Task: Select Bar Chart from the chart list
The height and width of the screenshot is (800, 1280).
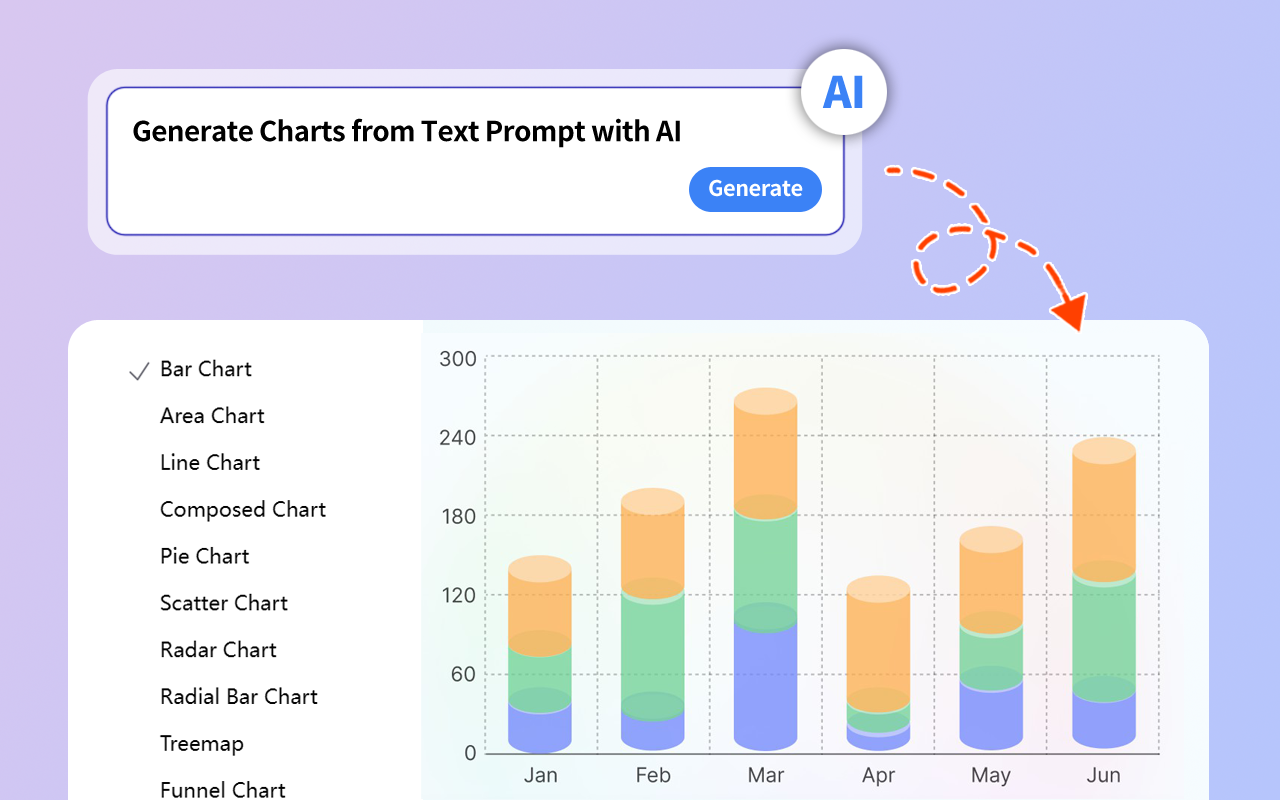Action: (x=206, y=369)
